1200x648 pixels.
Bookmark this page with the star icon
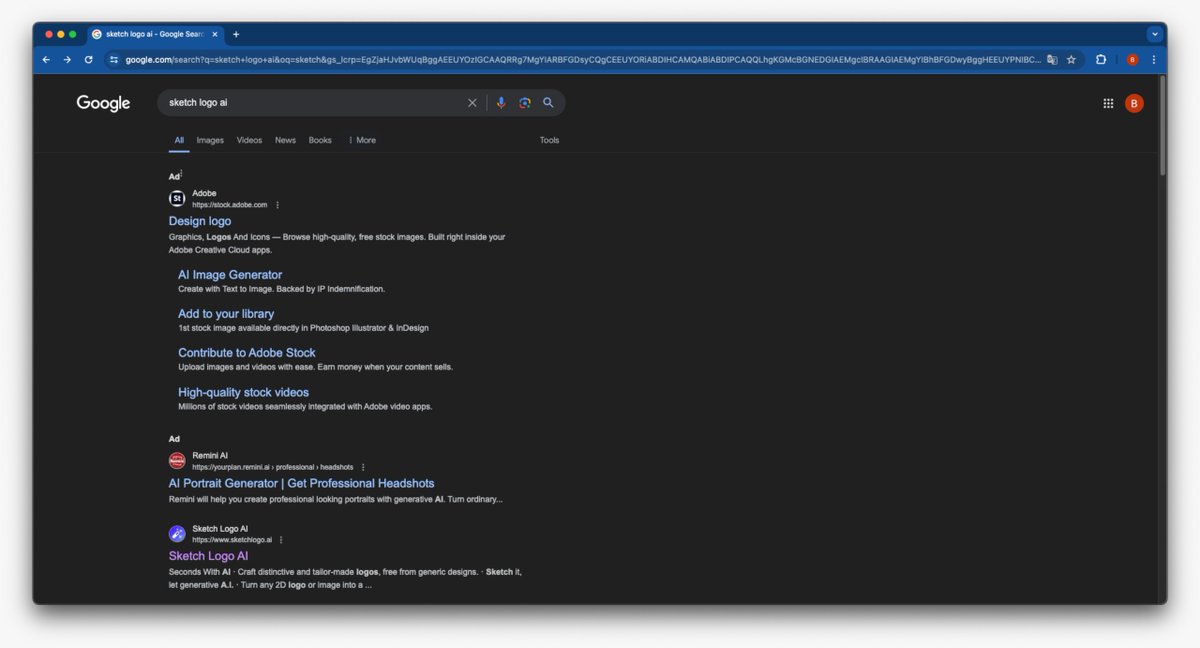(1071, 60)
